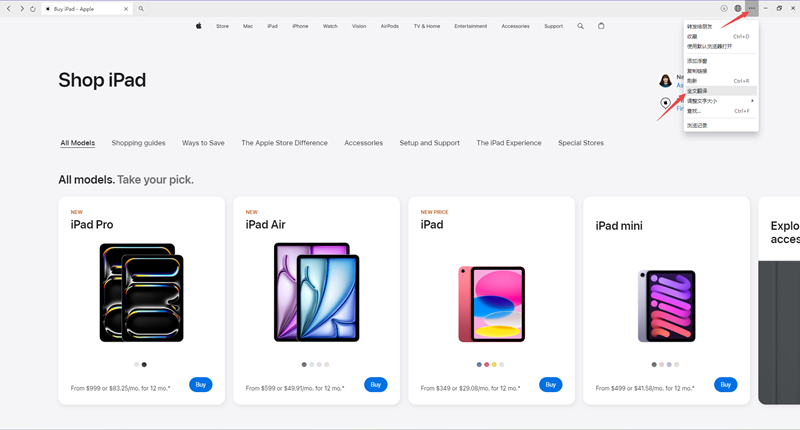Click the download icon in browser toolbar
800x430 pixels.
pyautogui.click(x=724, y=8)
